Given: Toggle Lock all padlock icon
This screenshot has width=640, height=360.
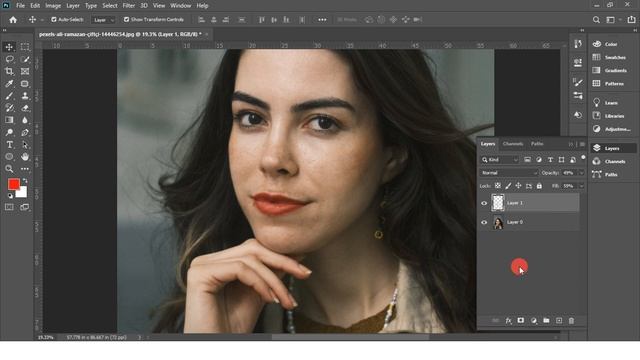Looking at the screenshot, I should point(539,186).
